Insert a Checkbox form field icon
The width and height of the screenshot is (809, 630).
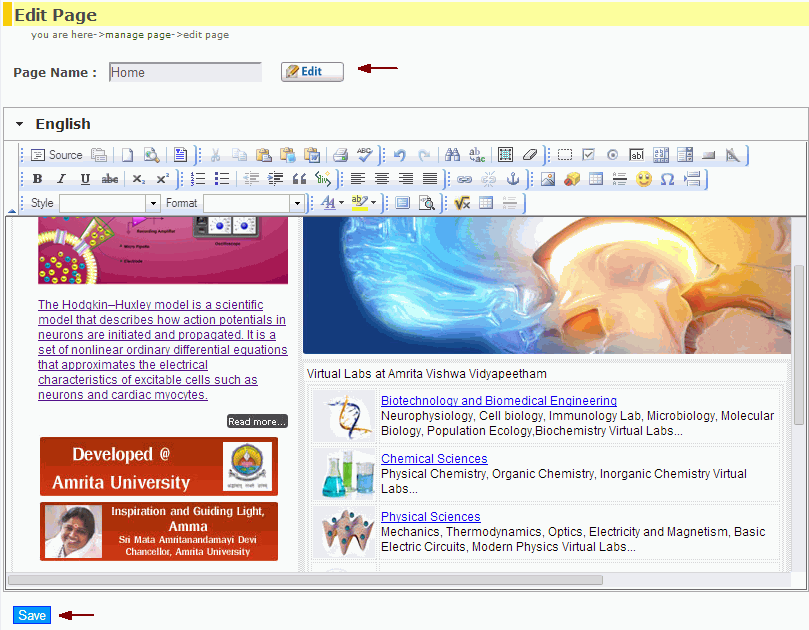589,155
